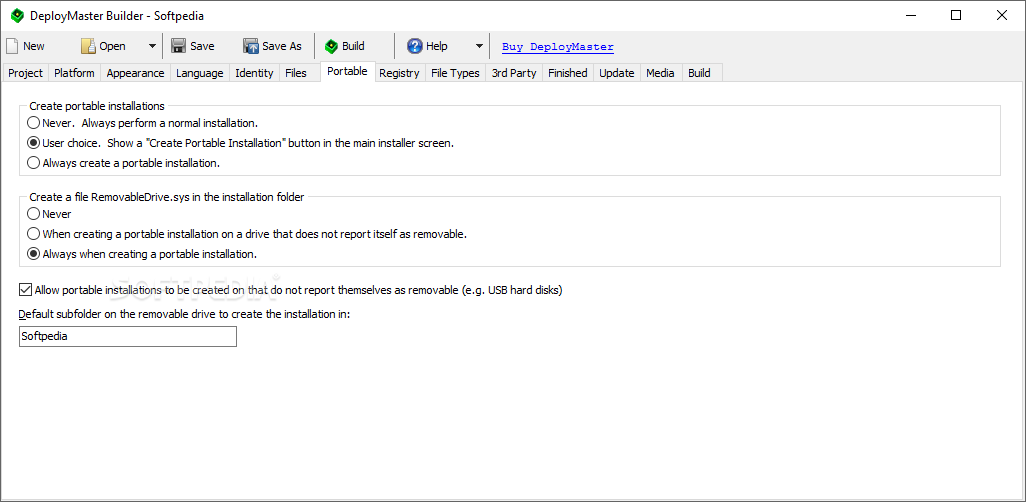Open the 3rd Party tab

(514, 73)
